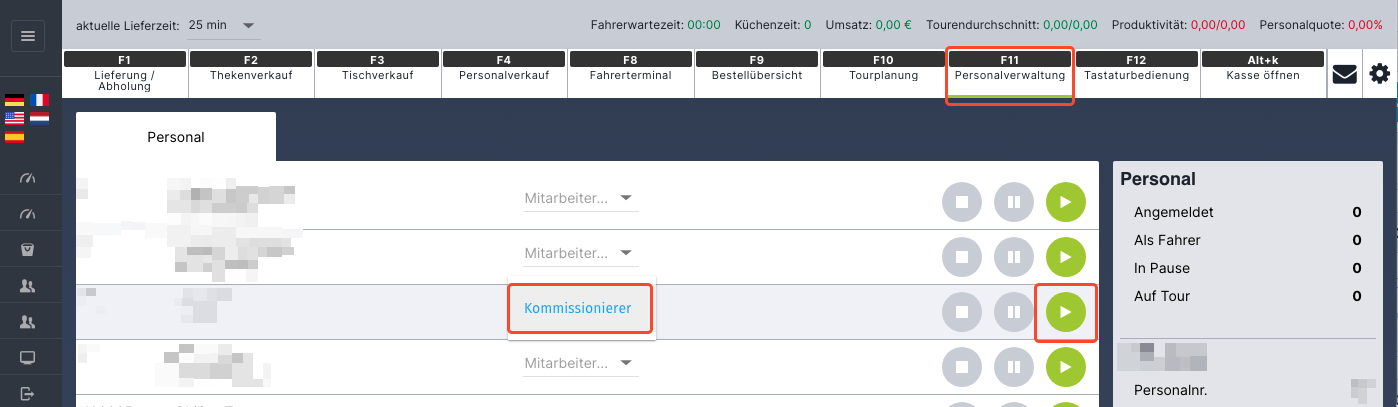
Task: Open the fourth row Mitarbeiter dropdown
Action: 580,363
